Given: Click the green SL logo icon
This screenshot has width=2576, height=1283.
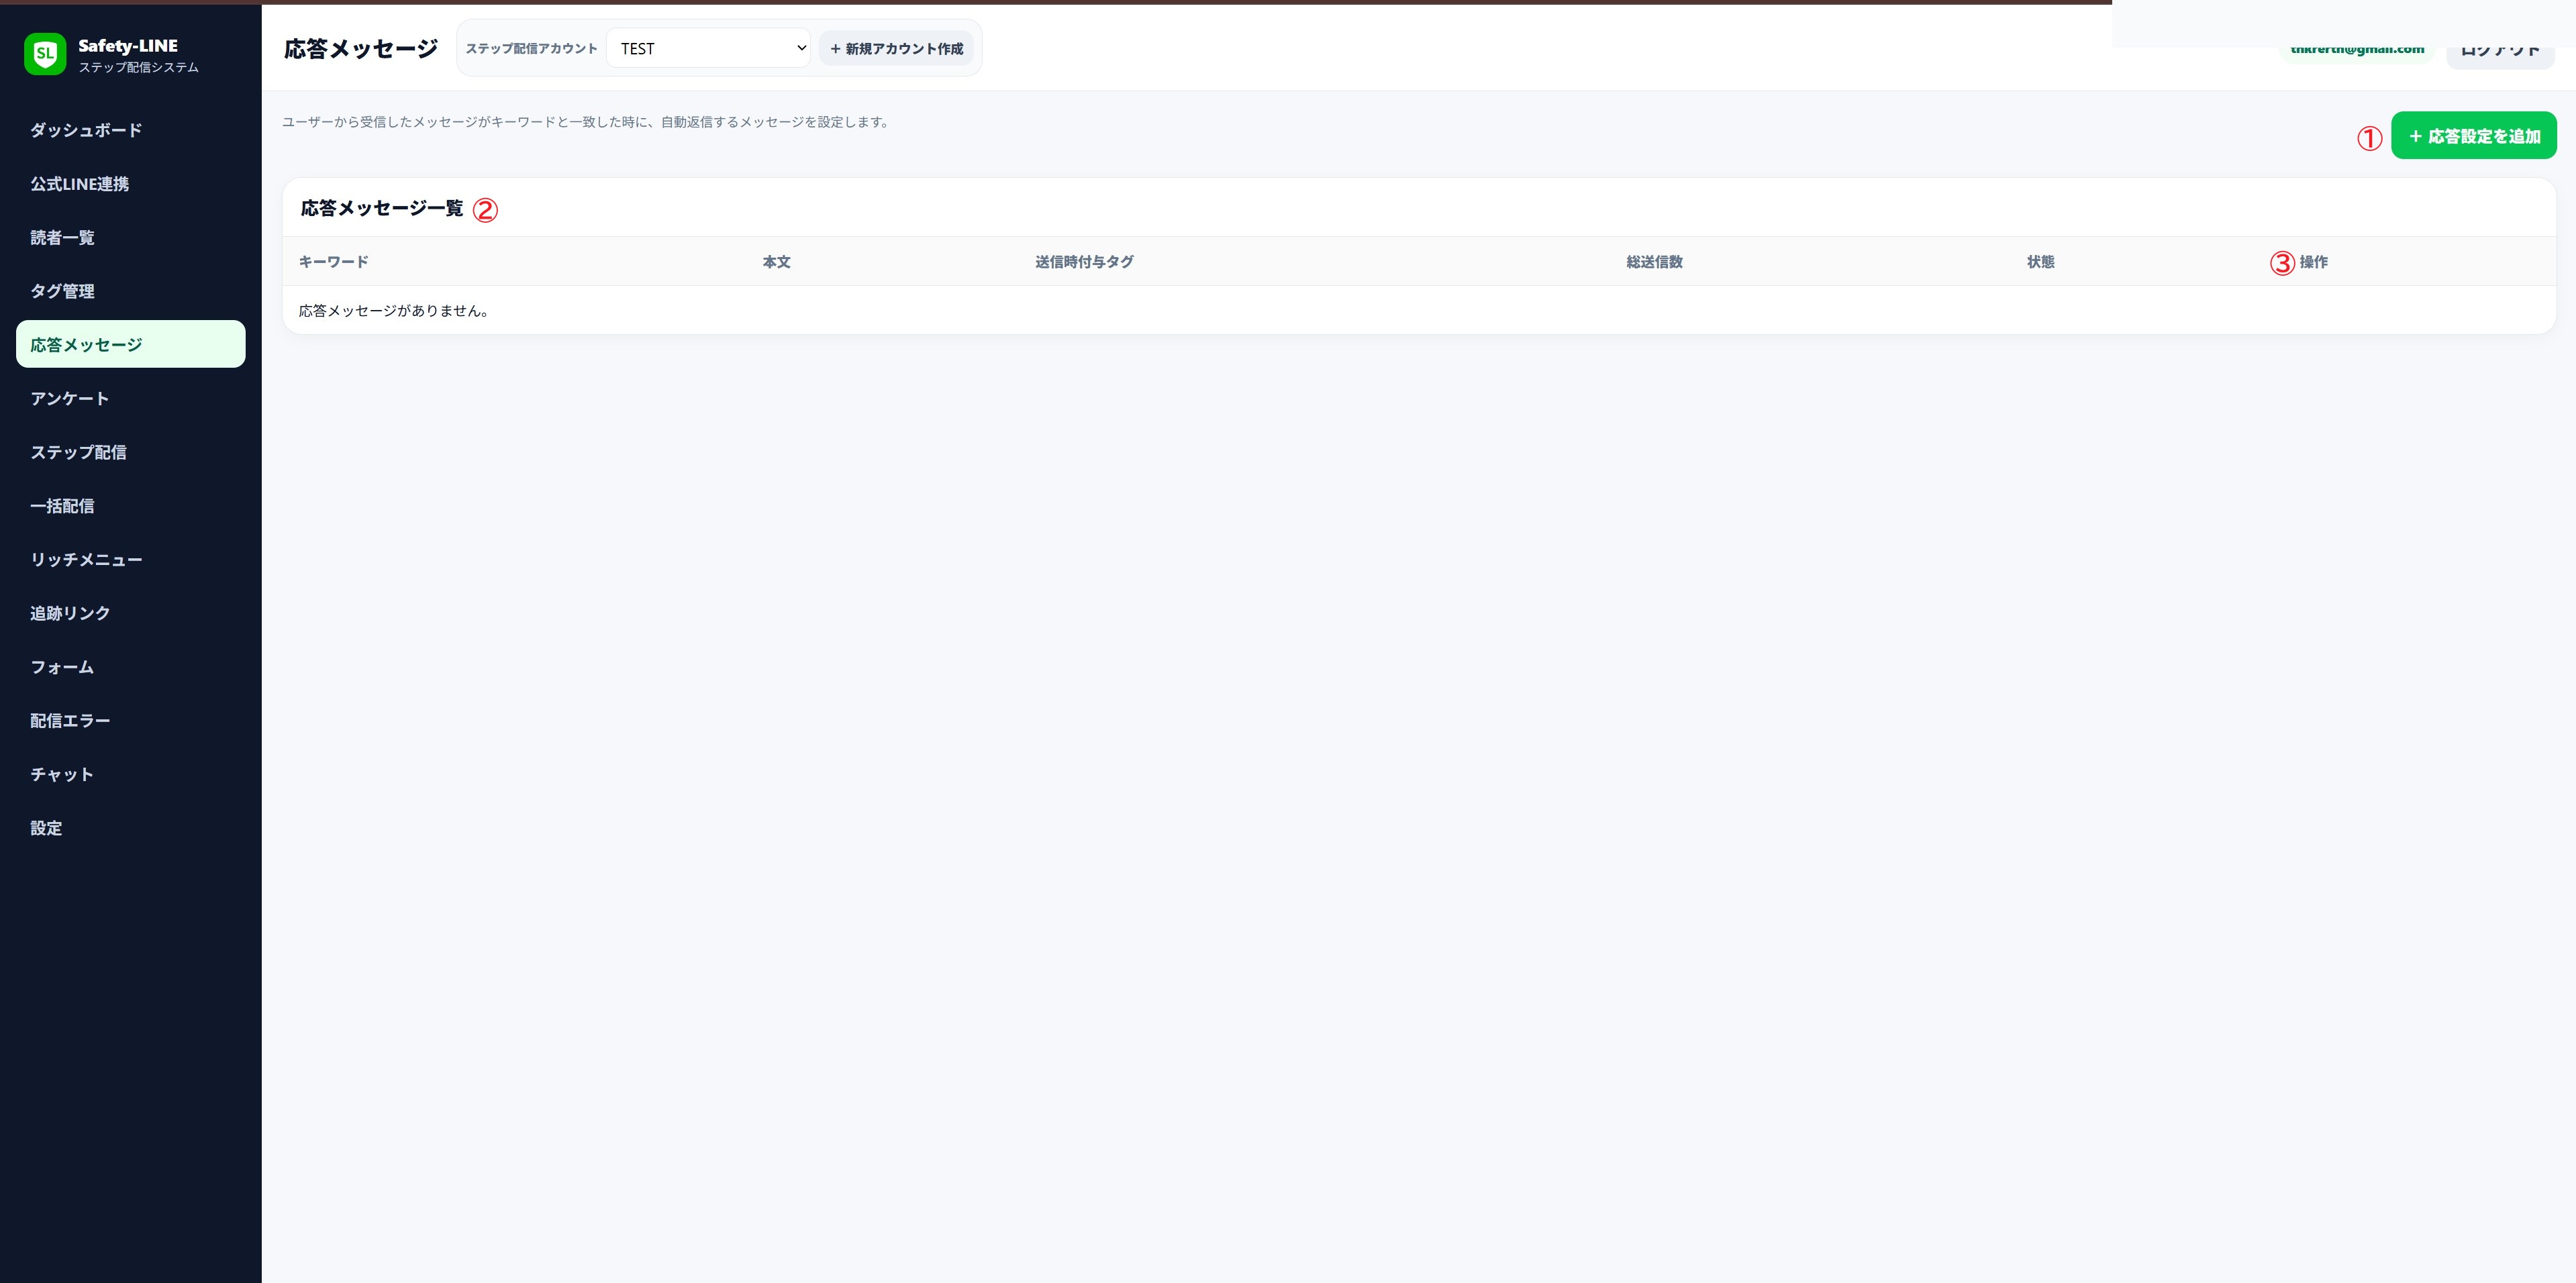Looking at the screenshot, I should (x=45, y=54).
